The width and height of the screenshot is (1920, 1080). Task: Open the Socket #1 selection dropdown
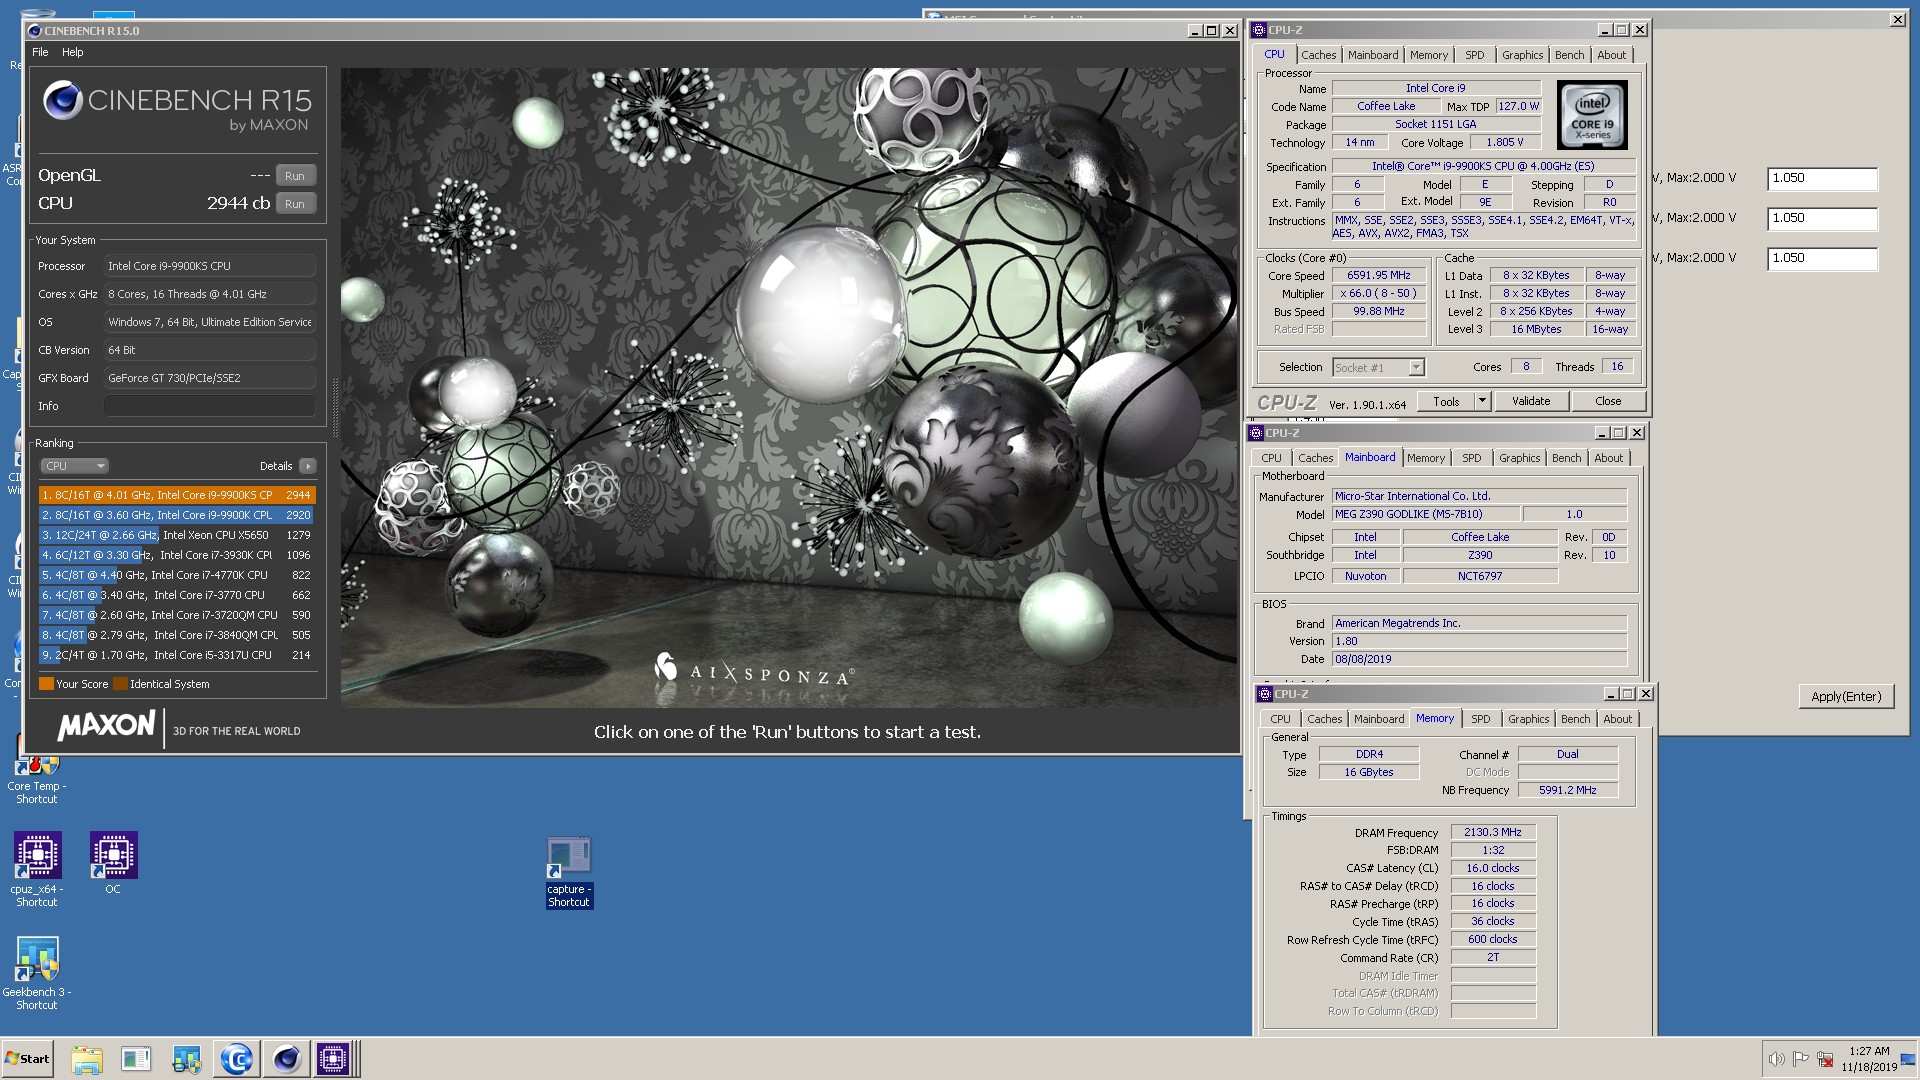pyautogui.click(x=1378, y=368)
